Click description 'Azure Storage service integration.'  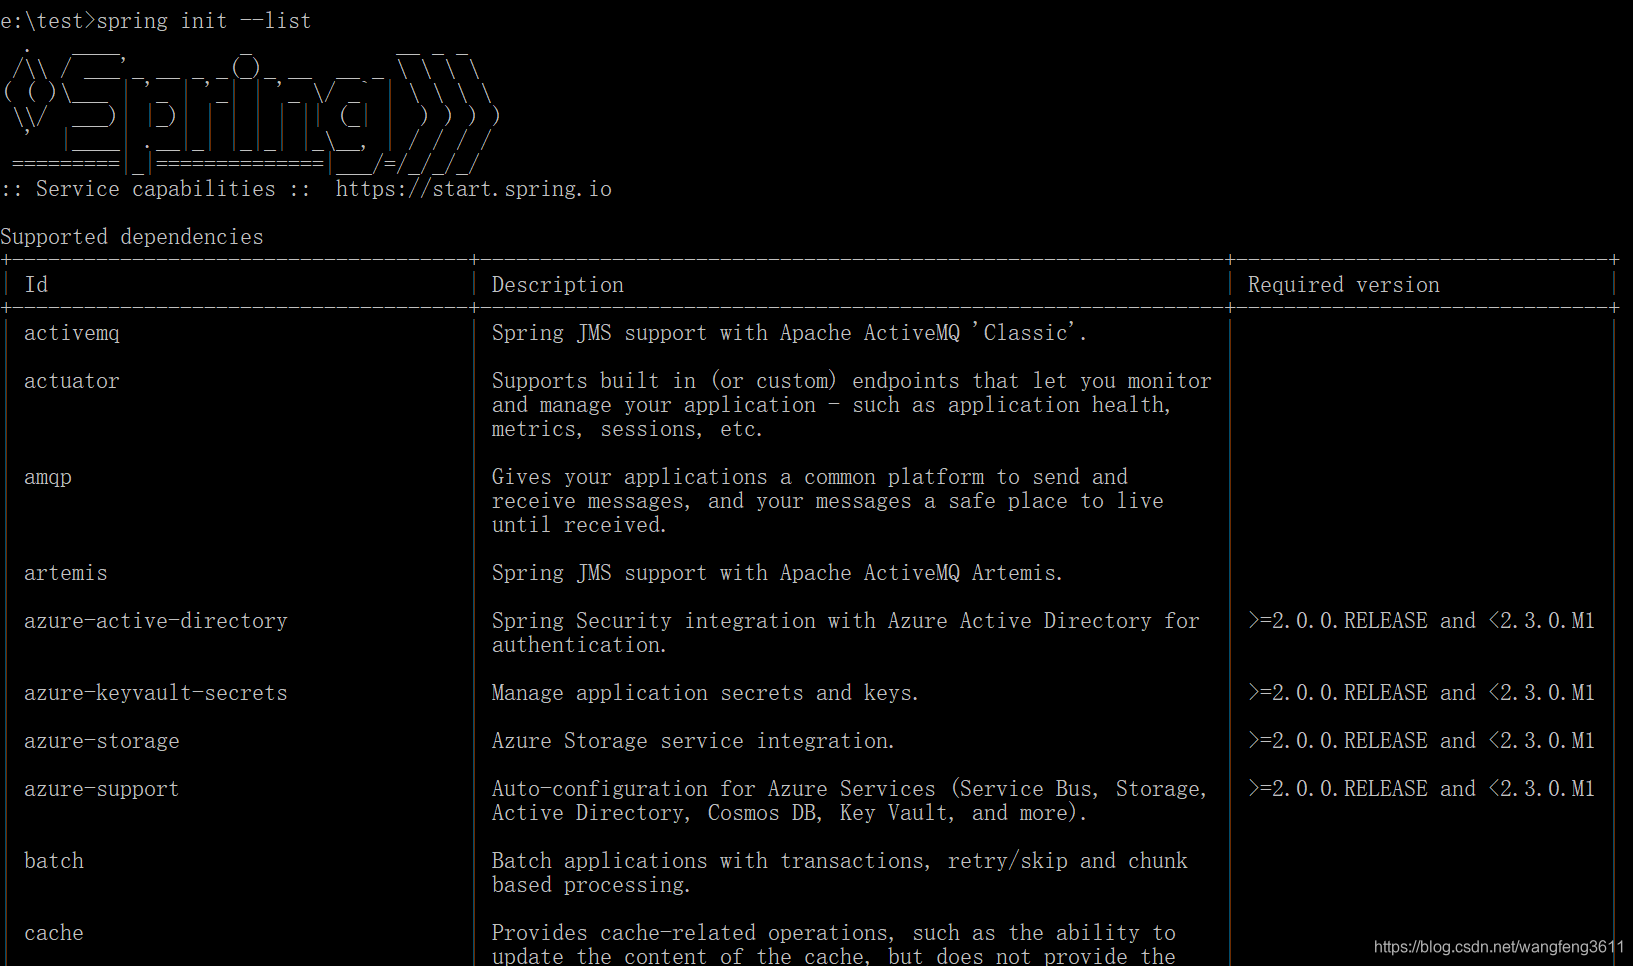coord(693,741)
